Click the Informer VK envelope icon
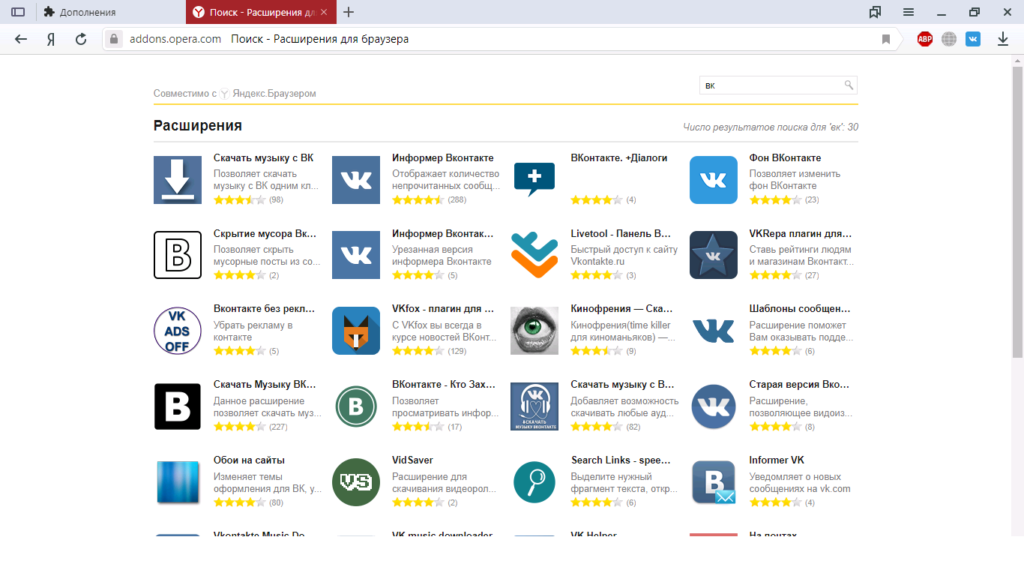Screen dimensions: 1024x576 pos(713,482)
